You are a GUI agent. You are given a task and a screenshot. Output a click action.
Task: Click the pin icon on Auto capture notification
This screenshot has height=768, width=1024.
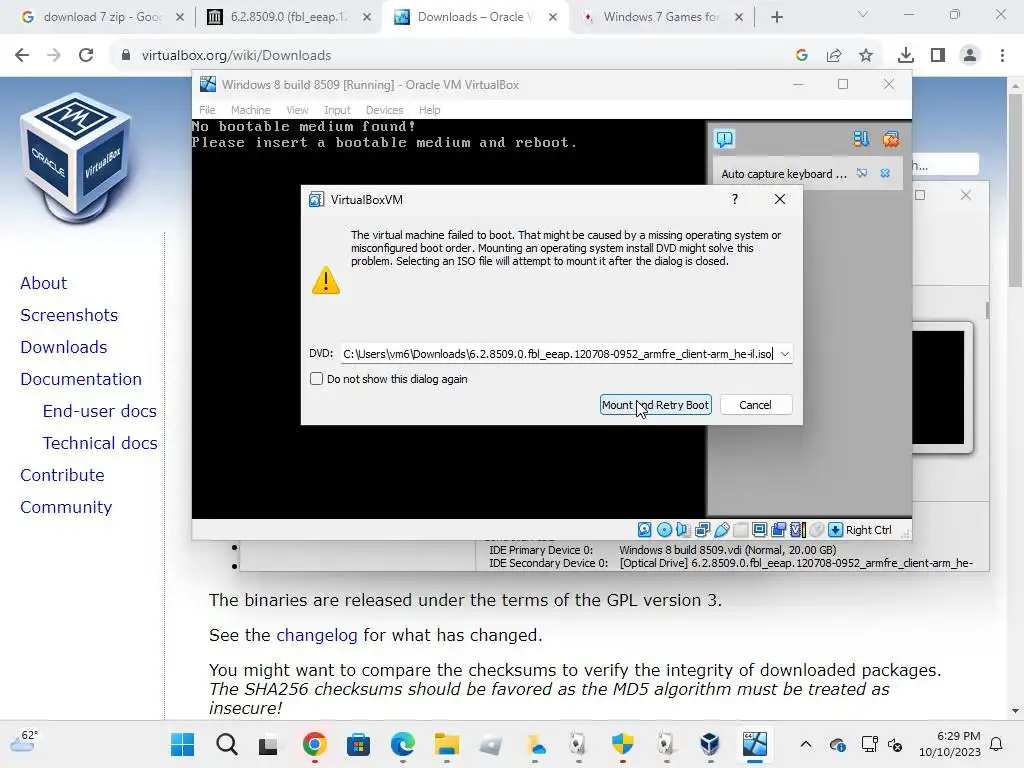pos(862,174)
